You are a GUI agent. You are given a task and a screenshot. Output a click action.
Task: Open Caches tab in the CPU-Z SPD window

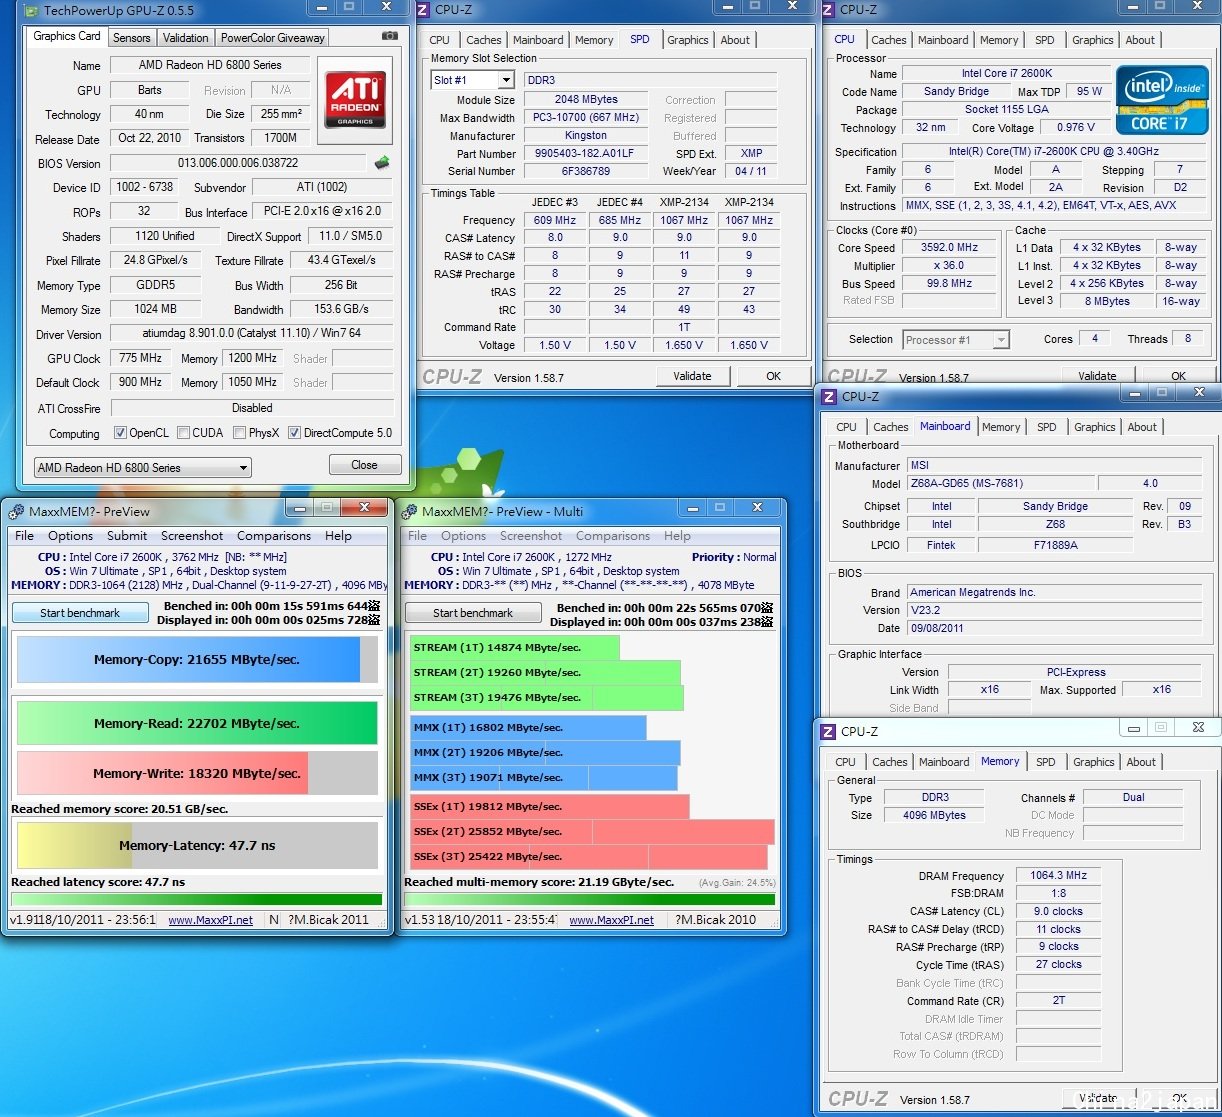(484, 40)
